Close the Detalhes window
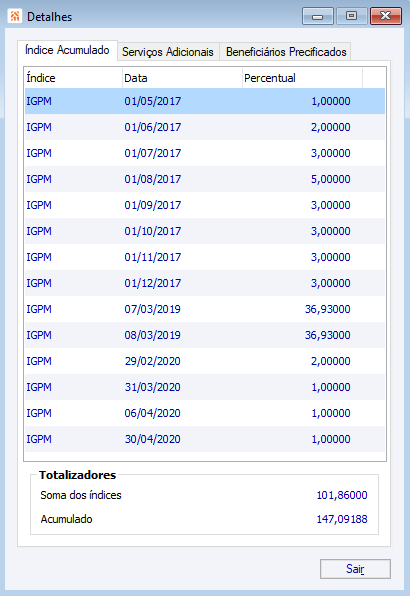Image resolution: width=410 pixels, height=596 pixels. [386, 16]
